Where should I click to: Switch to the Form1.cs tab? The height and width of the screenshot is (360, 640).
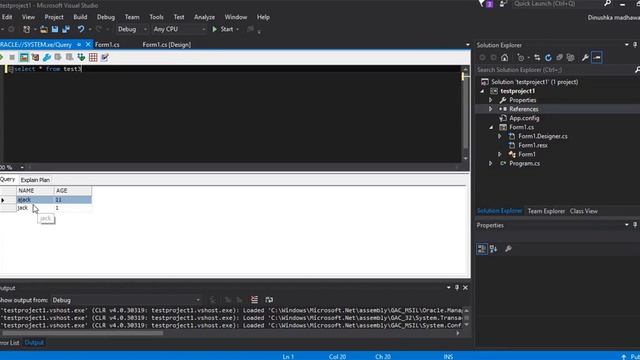click(x=107, y=44)
